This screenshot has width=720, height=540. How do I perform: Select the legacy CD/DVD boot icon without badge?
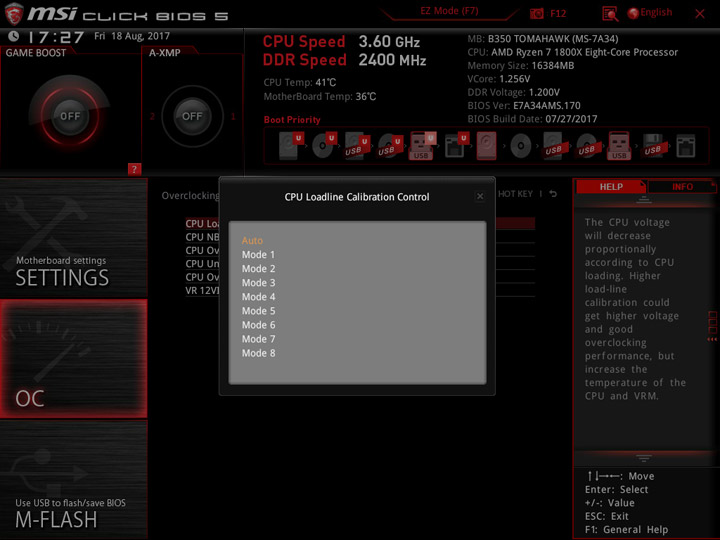tap(521, 146)
